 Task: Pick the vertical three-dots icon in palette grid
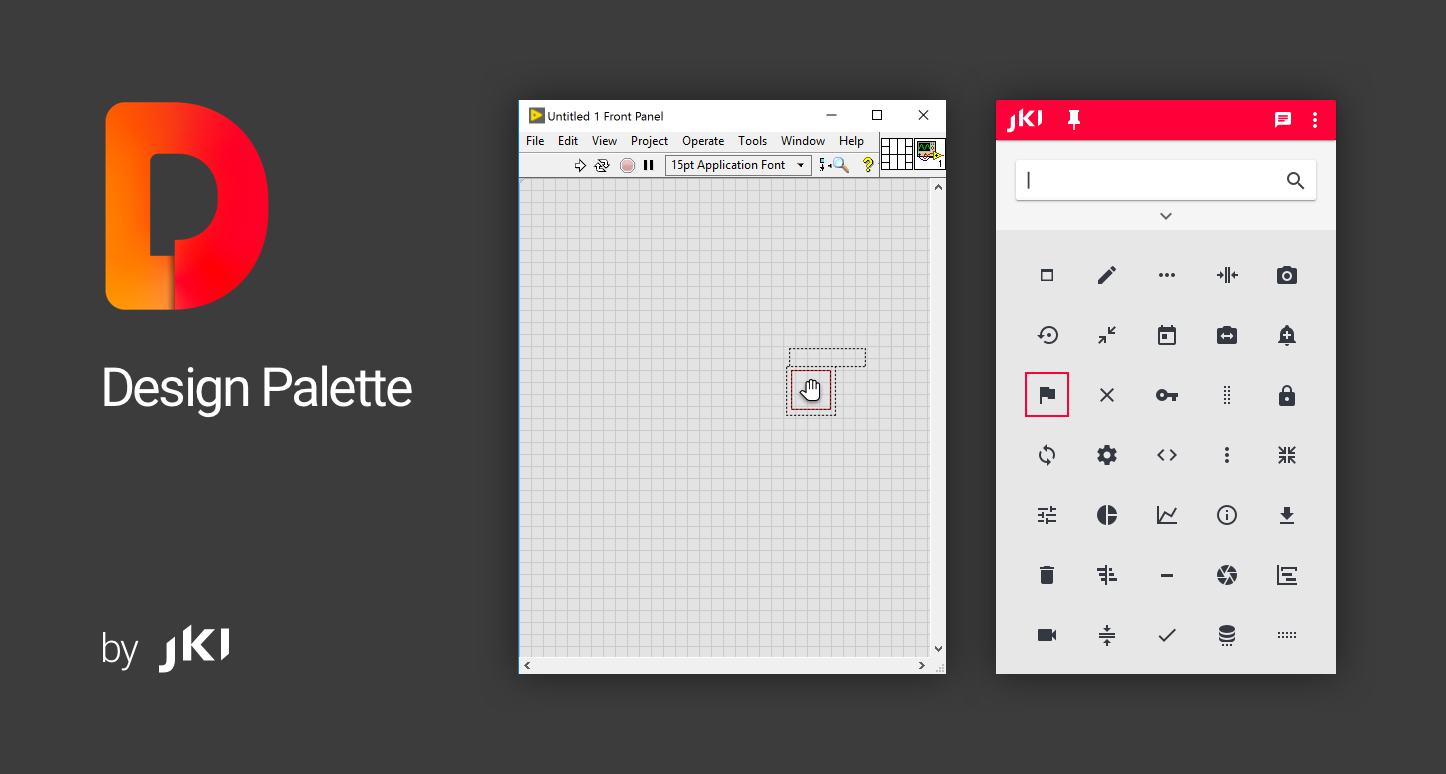click(x=1227, y=455)
